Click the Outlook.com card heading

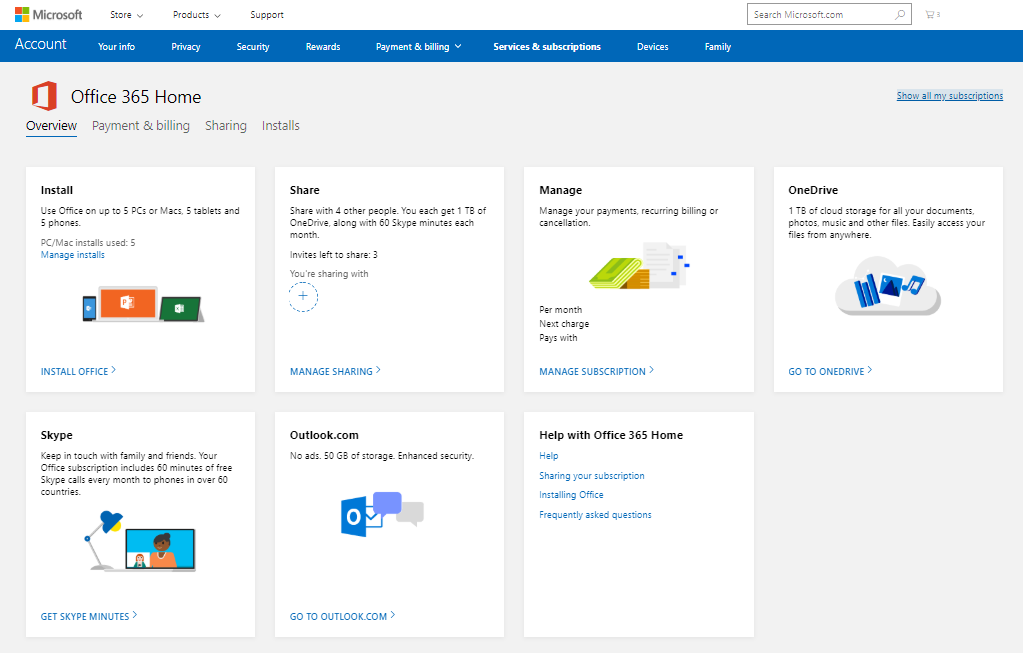[x=324, y=435]
